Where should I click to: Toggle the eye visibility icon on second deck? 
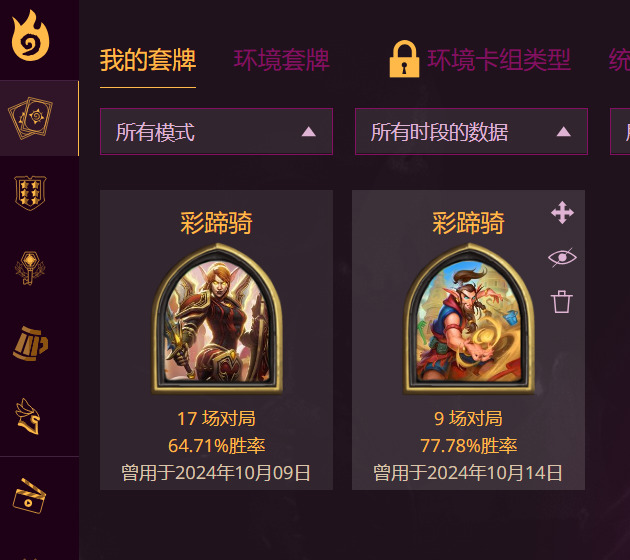tap(562, 257)
